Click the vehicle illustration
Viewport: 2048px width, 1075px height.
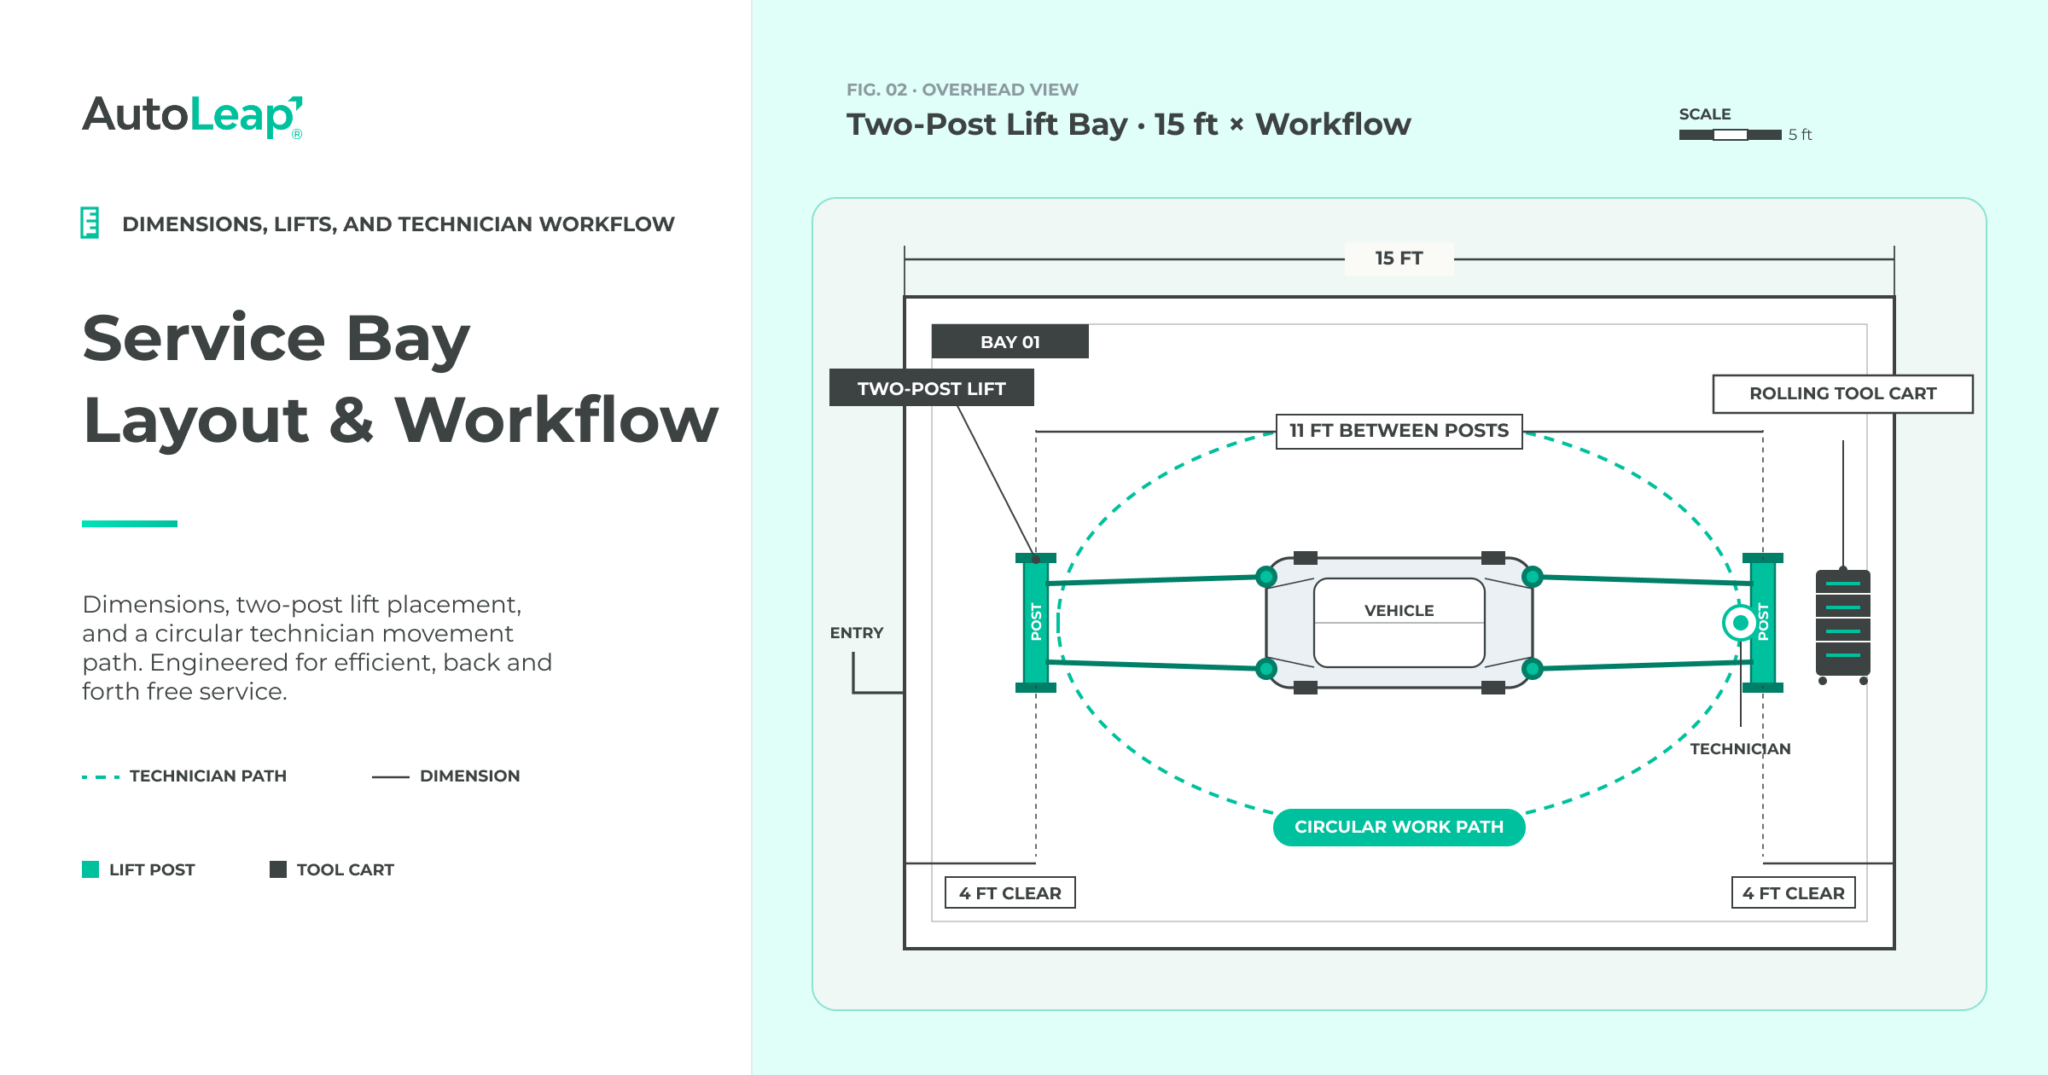[x=1399, y=622]
